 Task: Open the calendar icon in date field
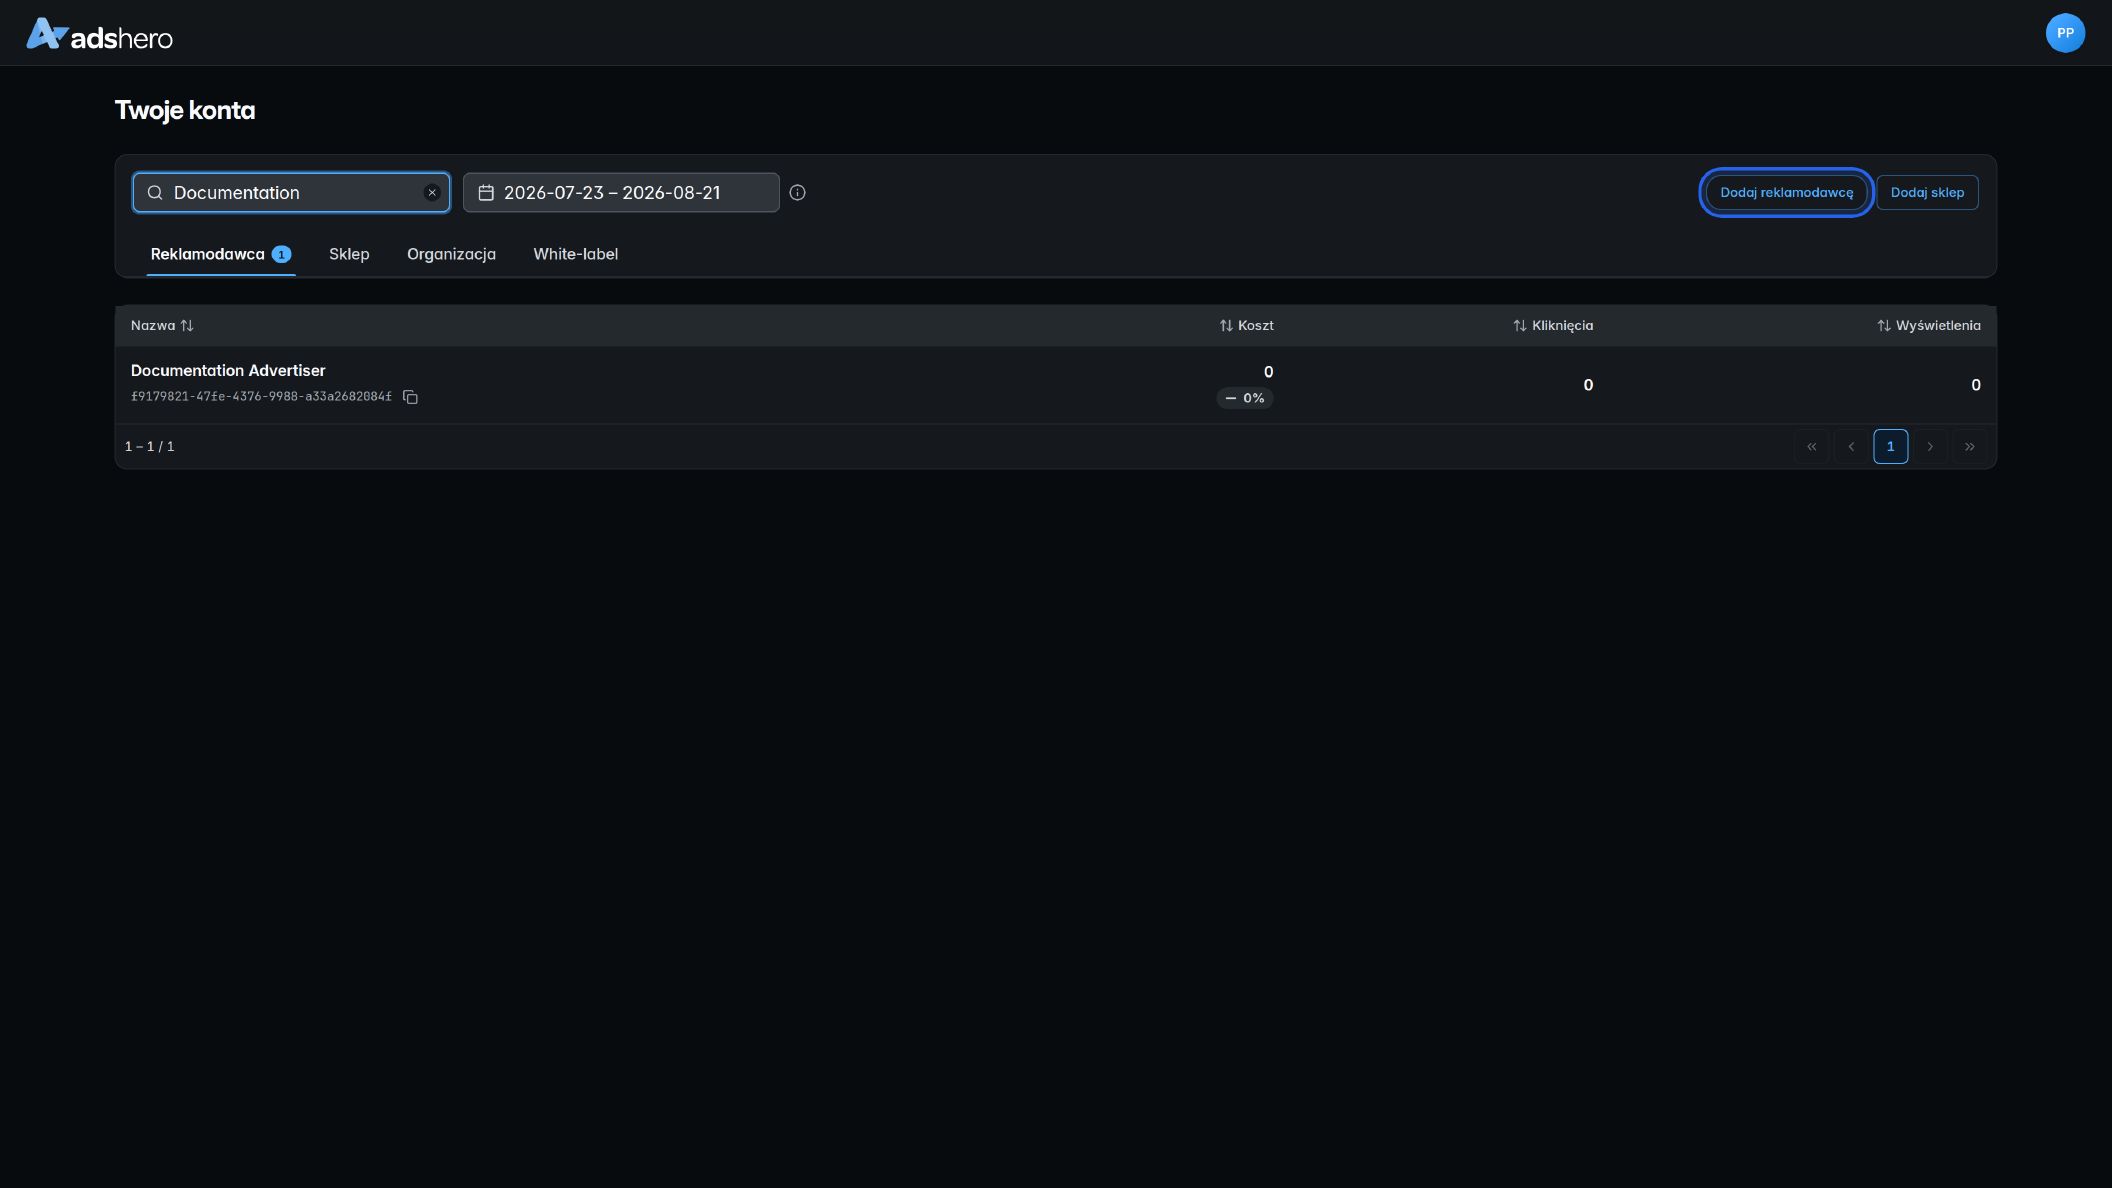point(486,193)
